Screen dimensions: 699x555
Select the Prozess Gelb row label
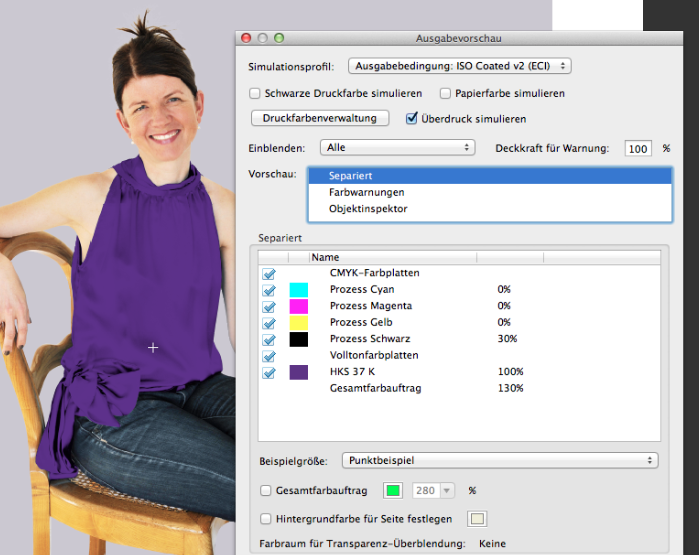tap(361, 322)
